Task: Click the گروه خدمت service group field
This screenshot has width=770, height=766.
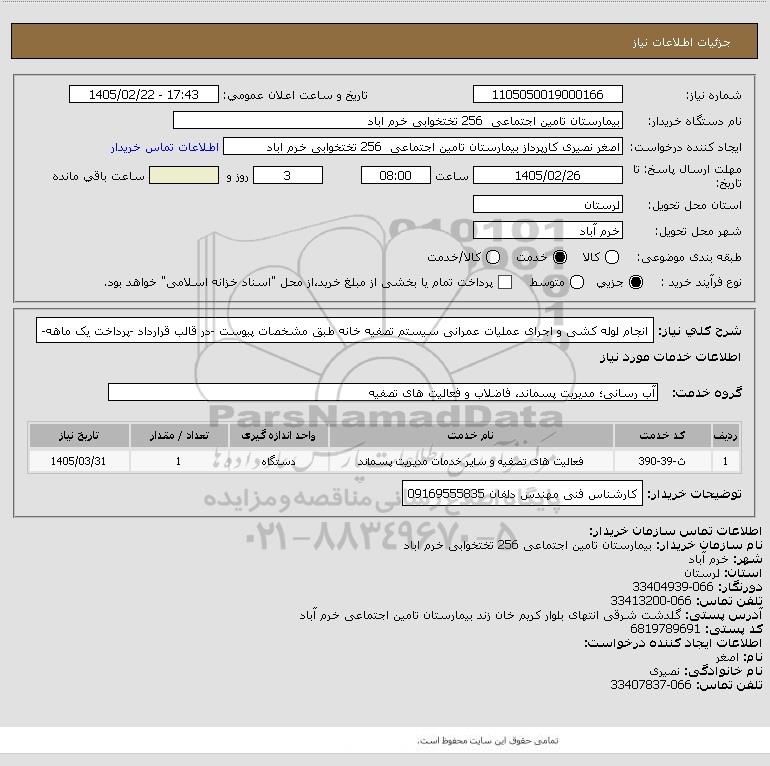Action: click(x=383, y=392)
